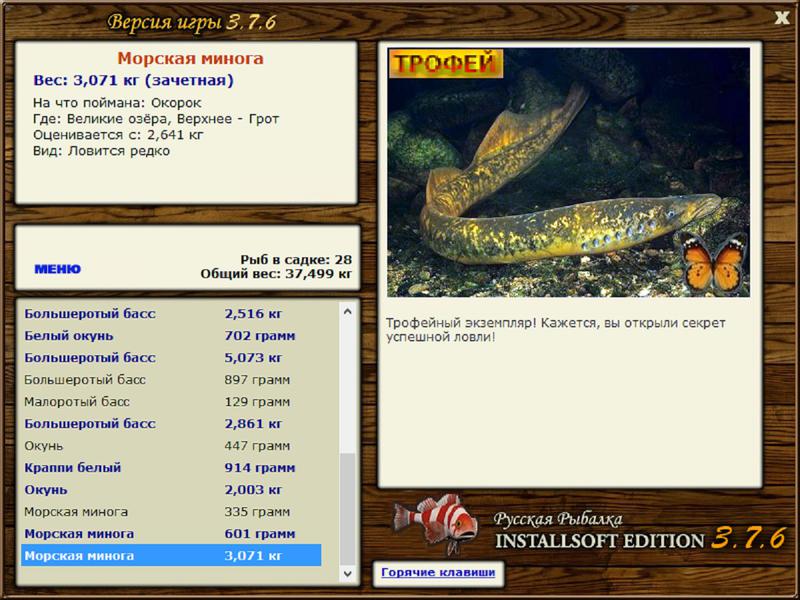Click the ТРОФЕЙ badge on the photo
Viewport: 800px width, 600px height.
click(x=446, y=63)
